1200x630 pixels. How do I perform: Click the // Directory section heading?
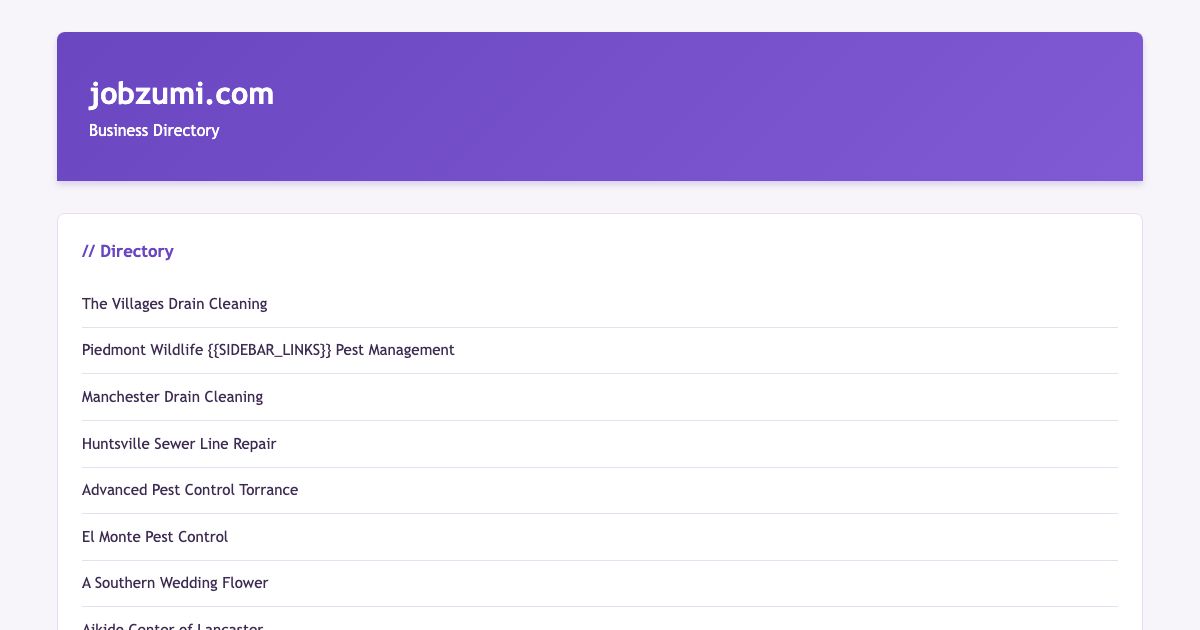point(128,252)
